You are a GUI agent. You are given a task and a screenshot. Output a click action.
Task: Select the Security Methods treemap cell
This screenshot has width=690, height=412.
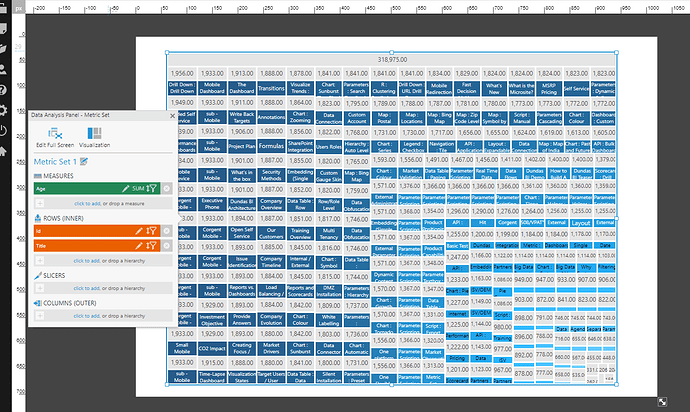click(271, 175)
